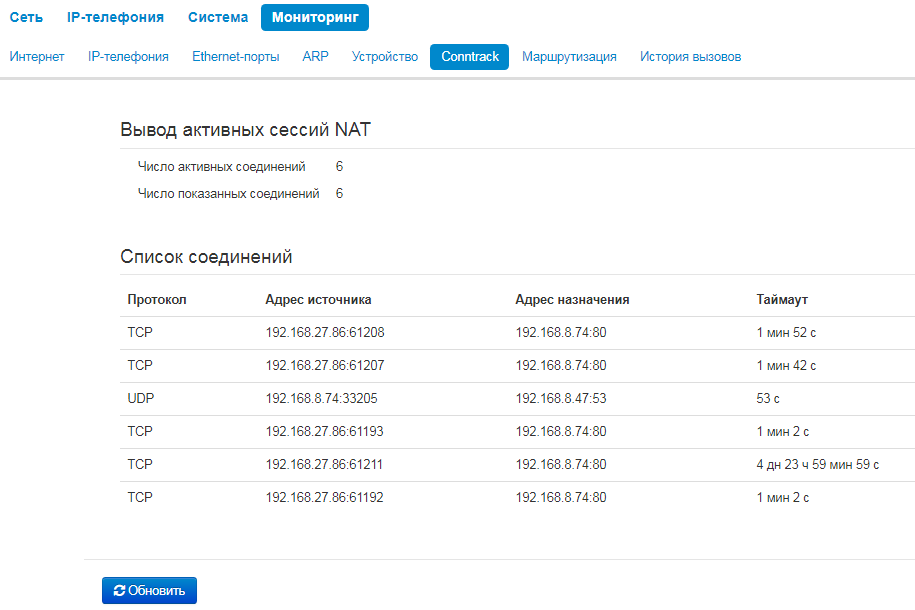Click source address 192.168.27.86:61211
The image size is (915, 610).
coord(325,464)
